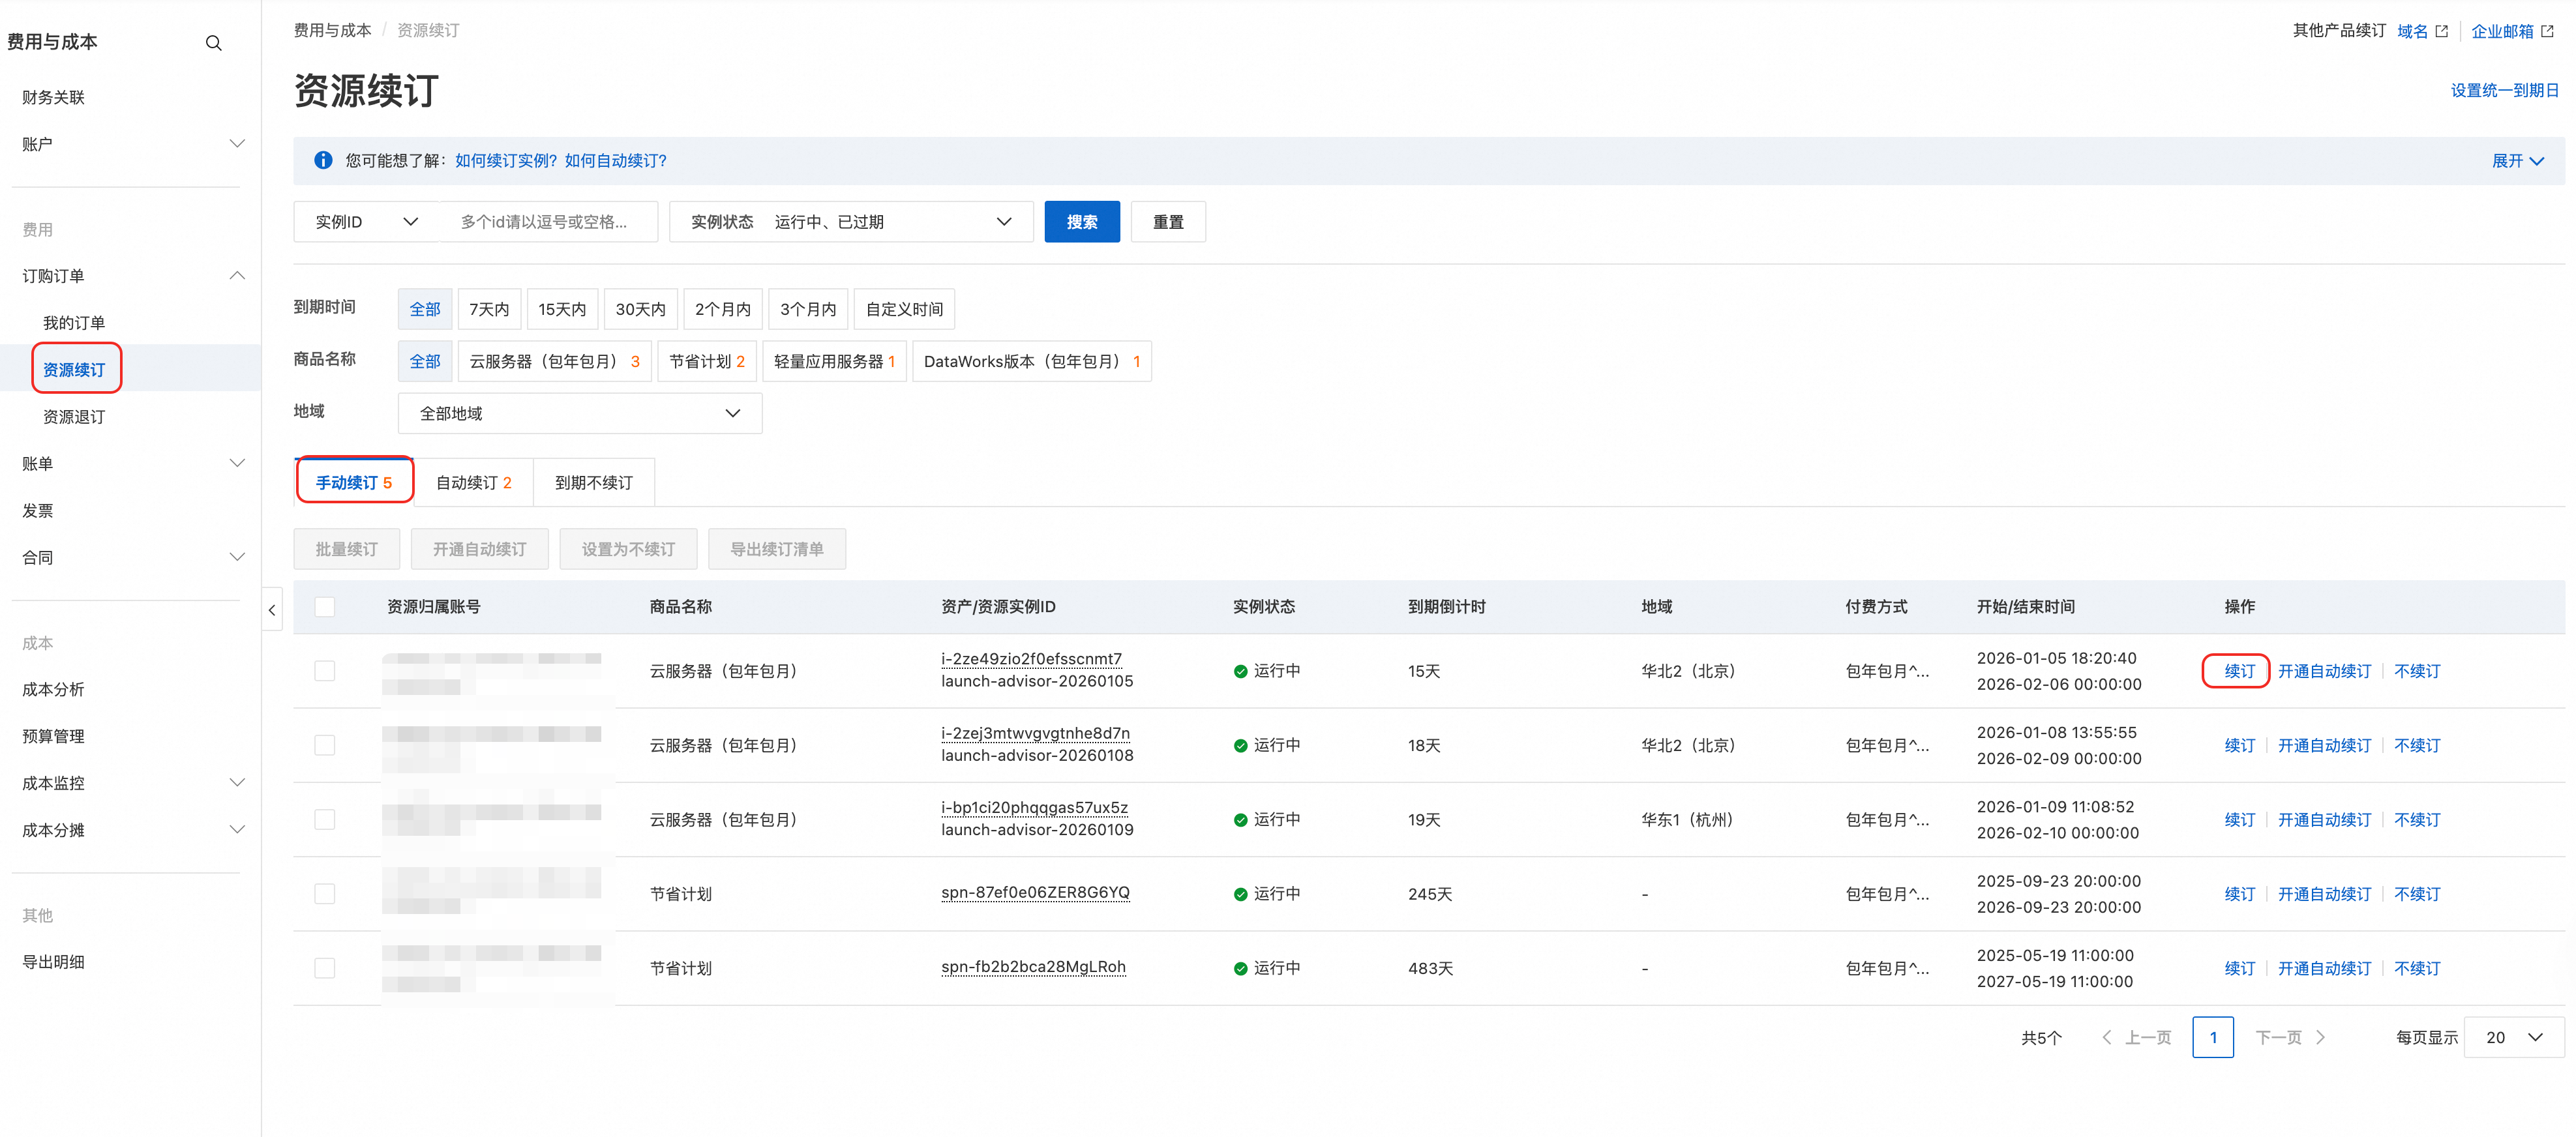
Task: Check the row for i-2ze49zio2f0efsscnmt7
Action: [x=325, y=671]
